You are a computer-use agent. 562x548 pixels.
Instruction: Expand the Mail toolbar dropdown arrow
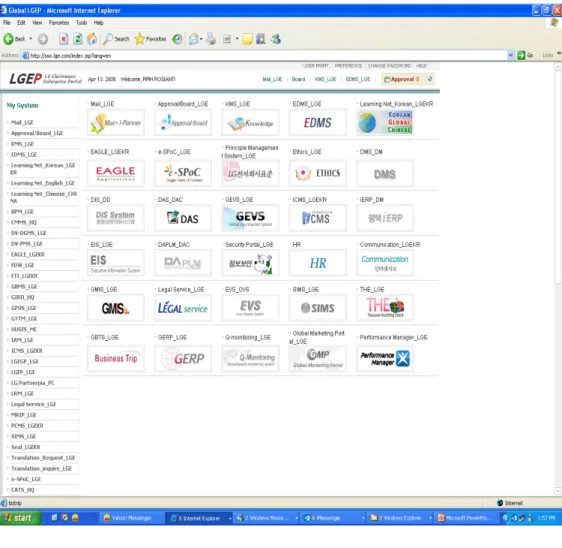click(201, 39)
